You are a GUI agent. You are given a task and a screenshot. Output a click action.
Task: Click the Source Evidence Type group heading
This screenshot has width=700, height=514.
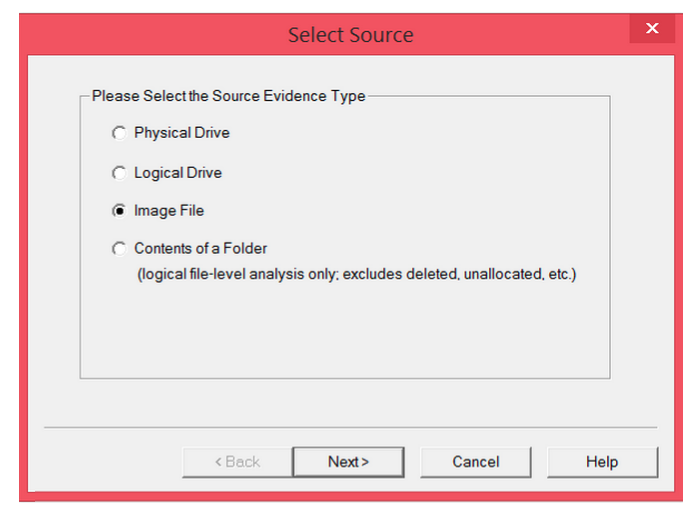[228, 97]
